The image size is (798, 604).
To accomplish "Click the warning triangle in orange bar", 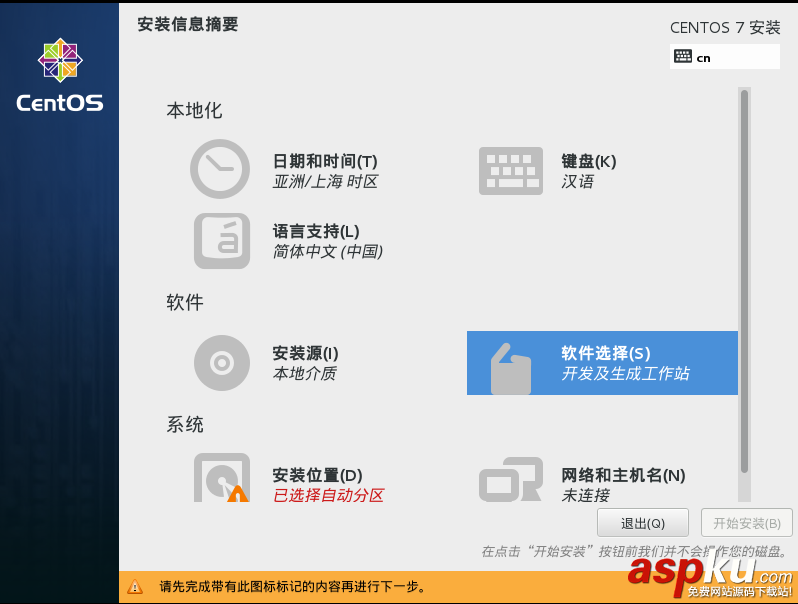I will [x=135, y=587].
